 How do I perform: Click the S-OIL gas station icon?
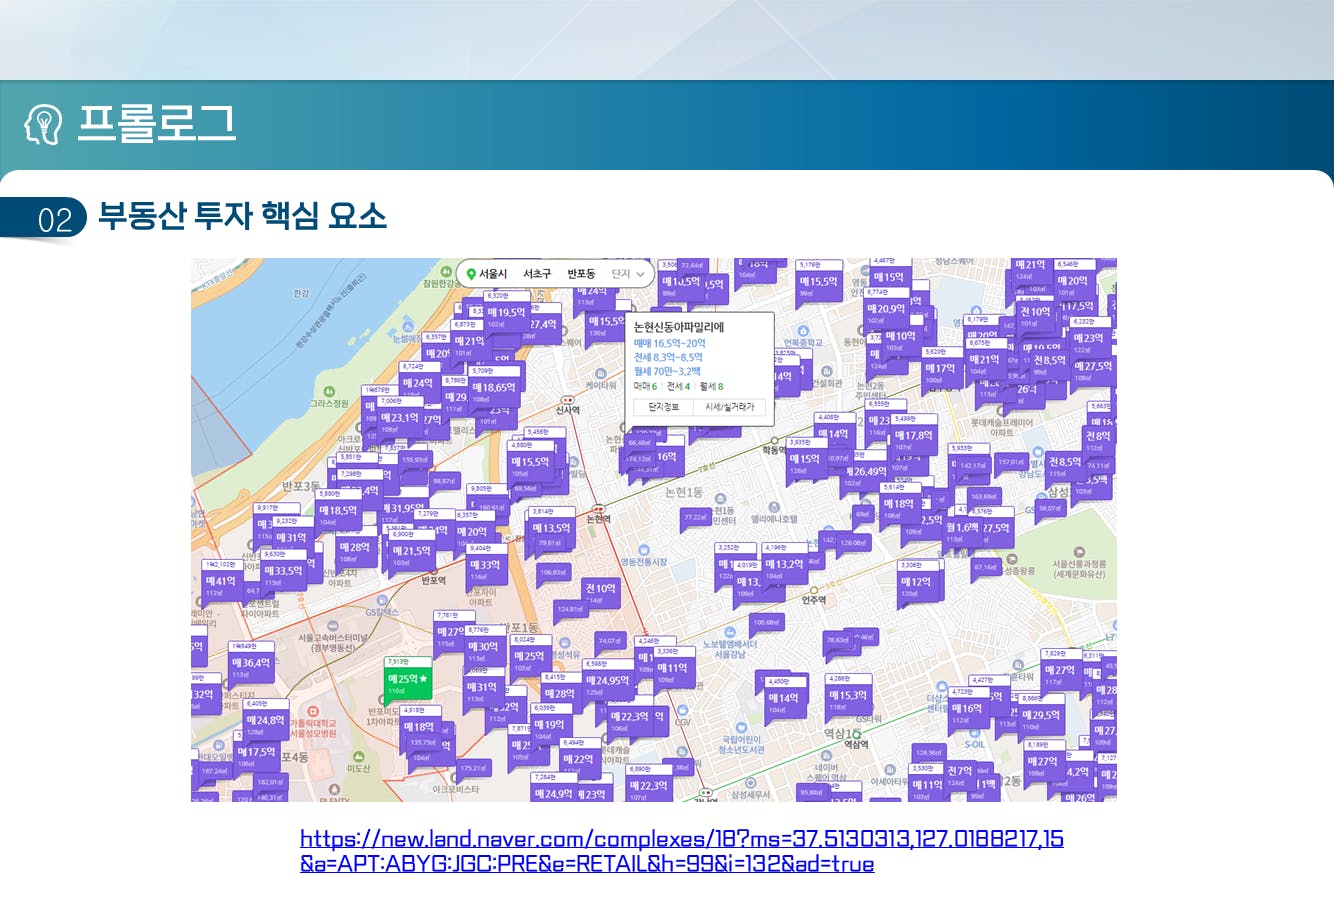click(974, 732)
